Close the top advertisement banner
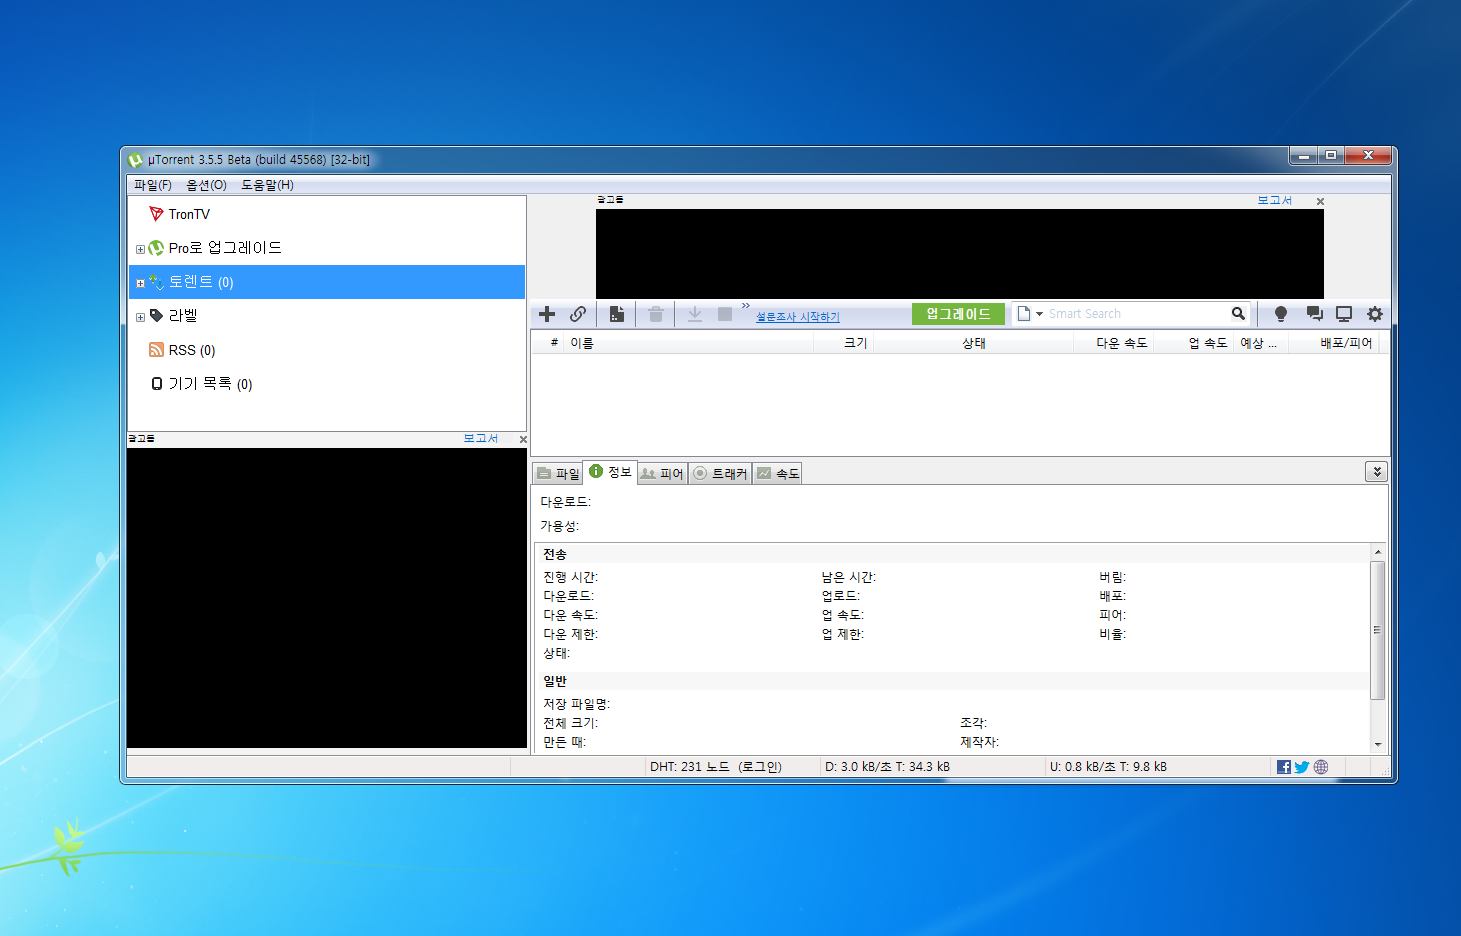This screenshot has height=936, width=1461. pyautogui.click(x=1320, y=201)
